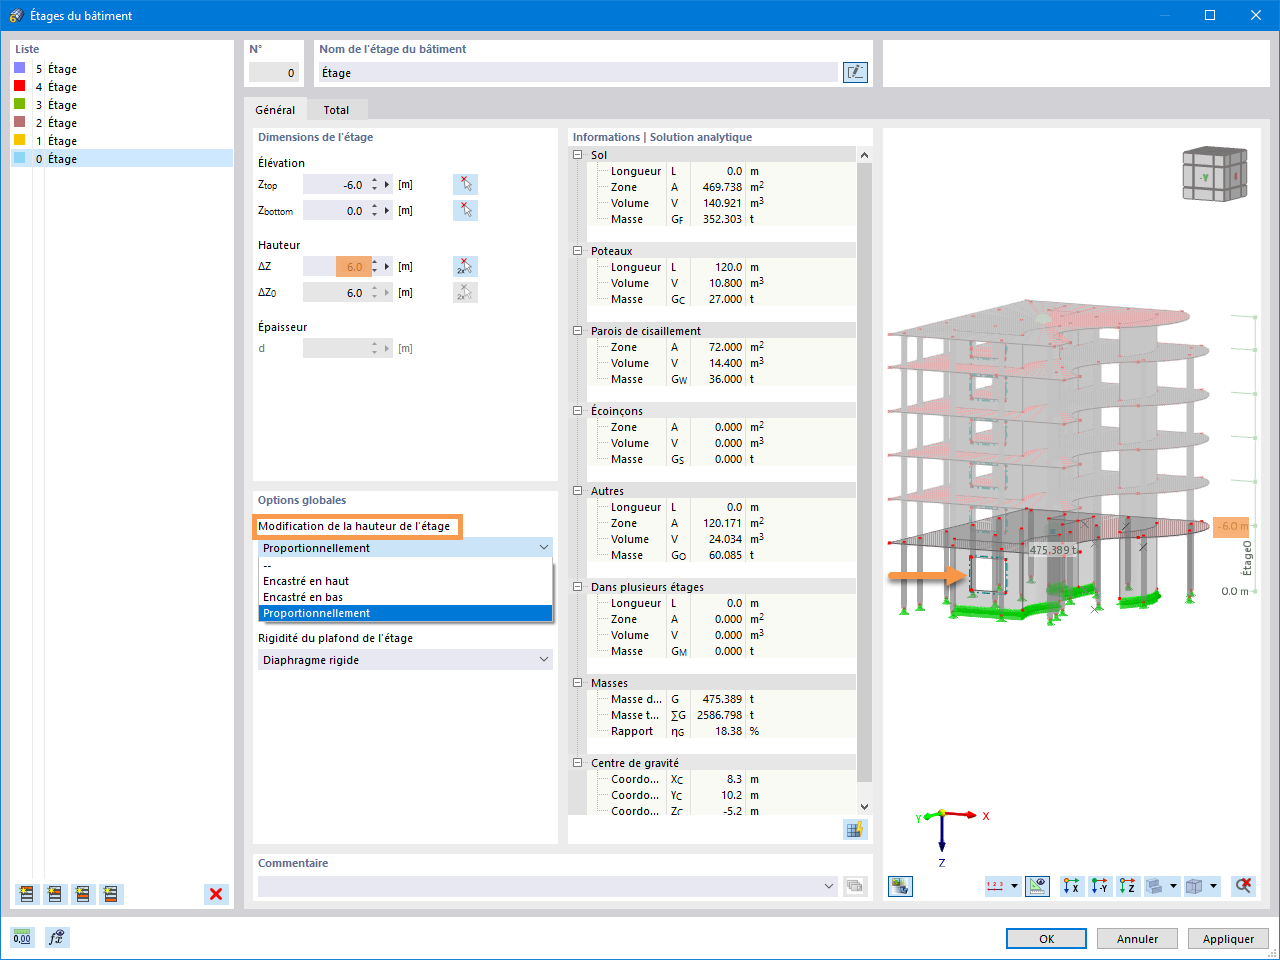Click the numbering 1 2 3 icon
Image resolution: width=1280 pixels, height=960 pixels.
coord(995,886)
